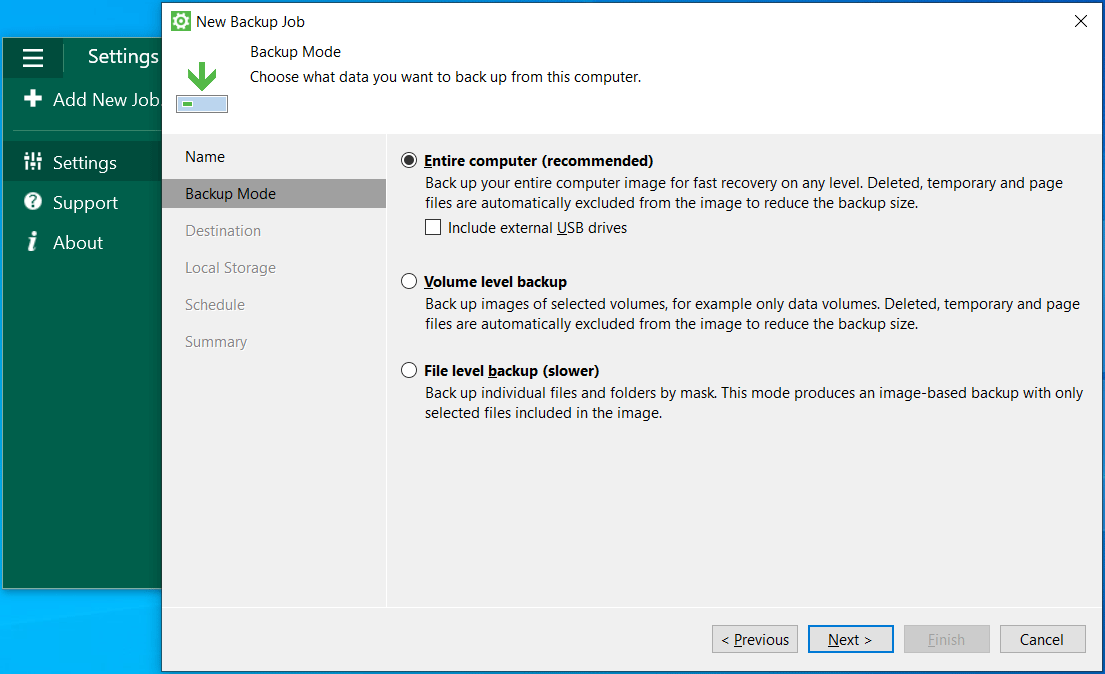This screenshot has height=674, width=1105.
Task: Click the File level backup description text
Action: tap(753, 403)
